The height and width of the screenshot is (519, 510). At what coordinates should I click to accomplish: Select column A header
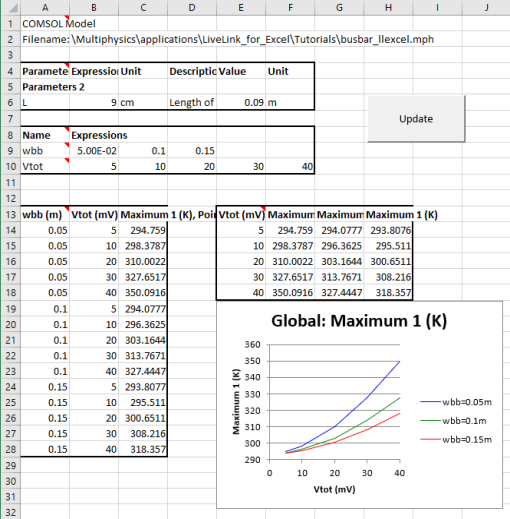coord(45,7)
